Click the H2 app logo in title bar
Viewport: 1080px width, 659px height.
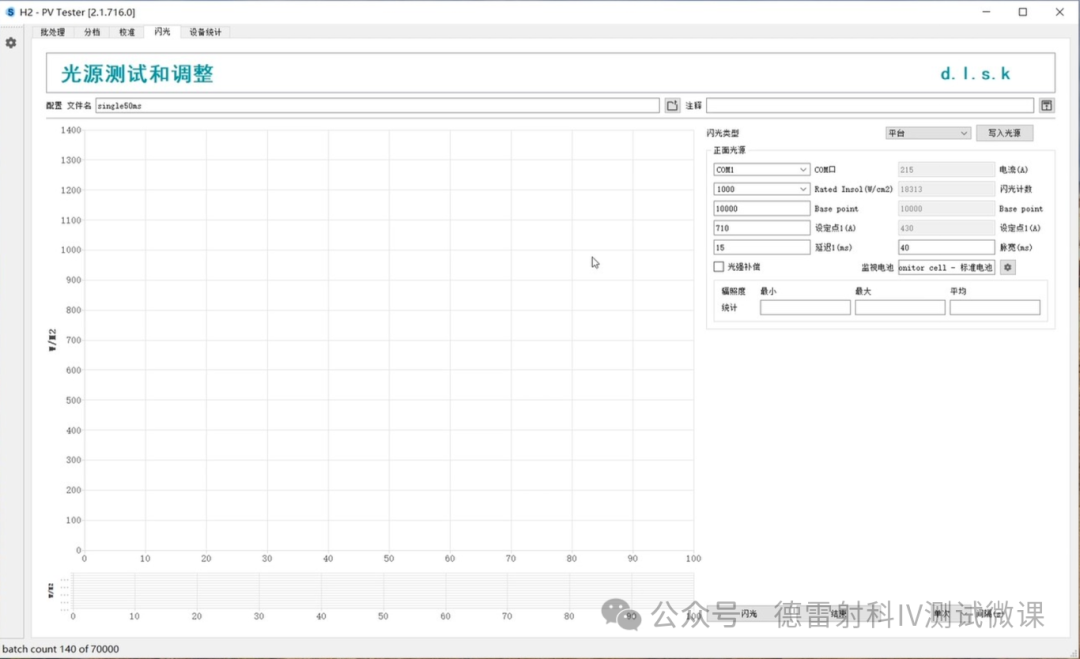[x=10, y=12]
